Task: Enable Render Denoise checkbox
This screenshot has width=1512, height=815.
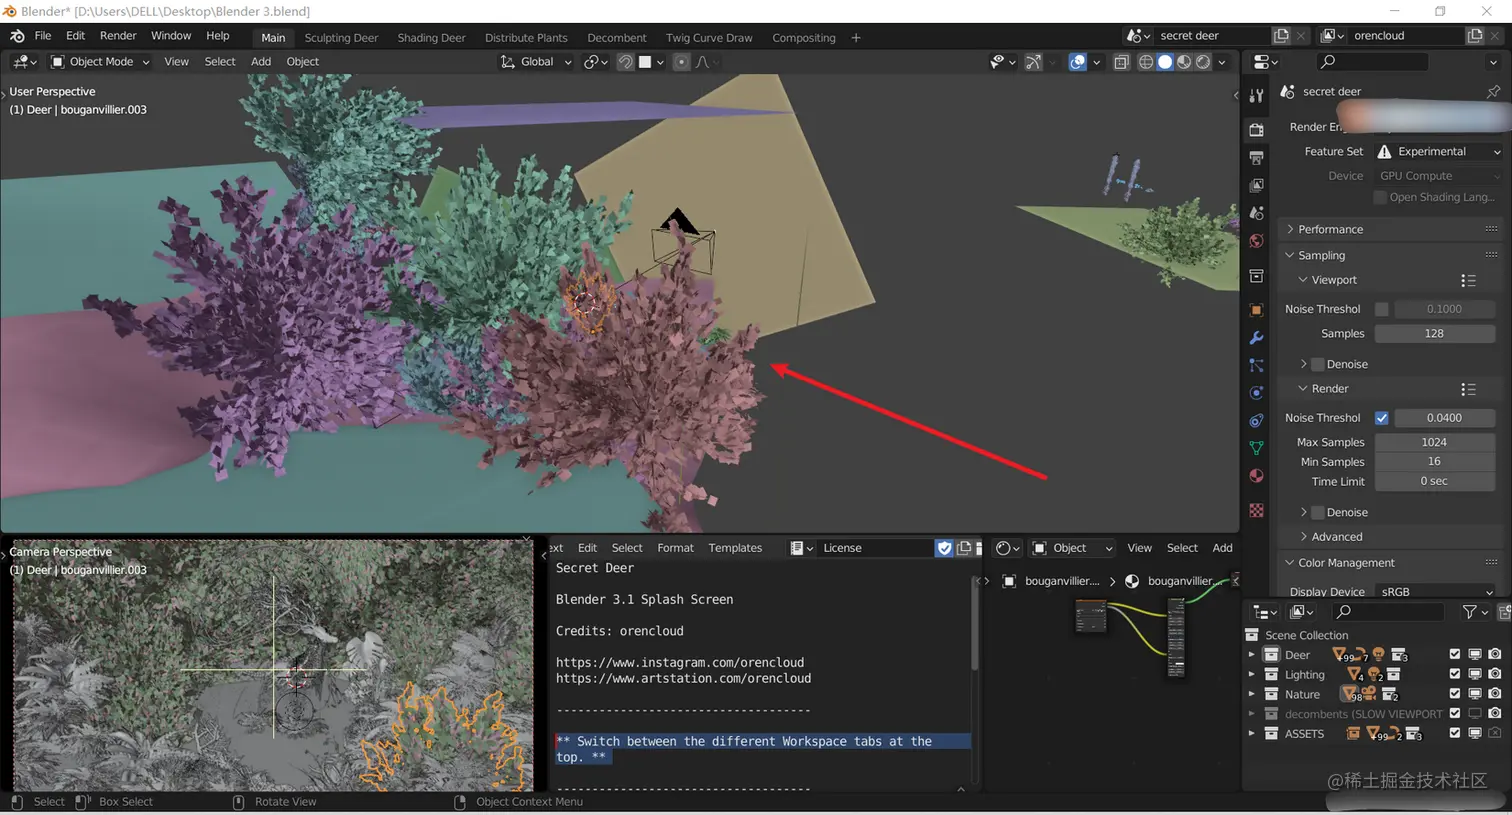Action: (1317, 512)
